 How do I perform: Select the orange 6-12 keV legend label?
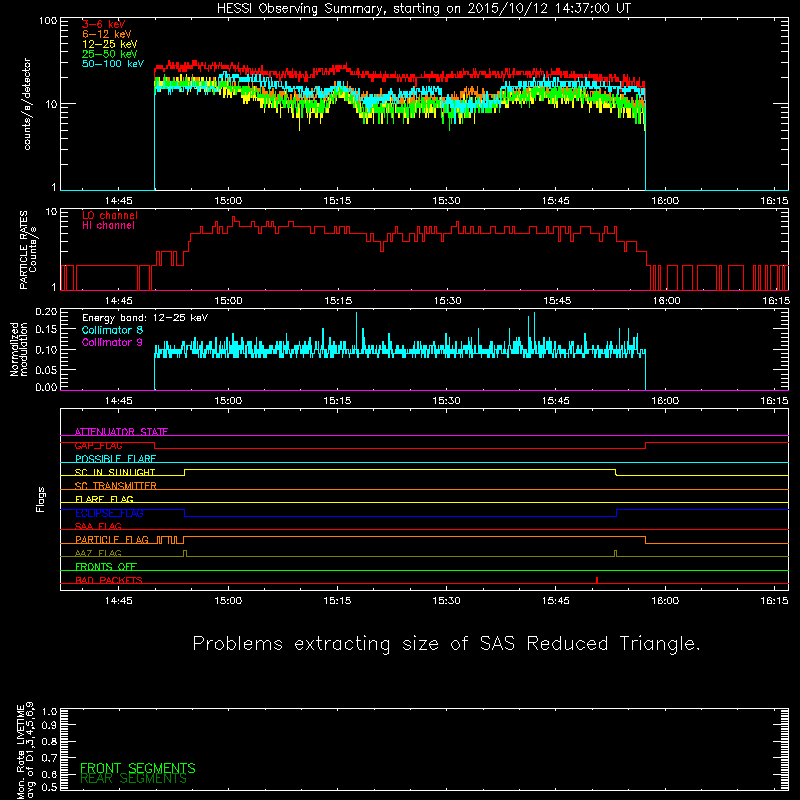(107, 34)
